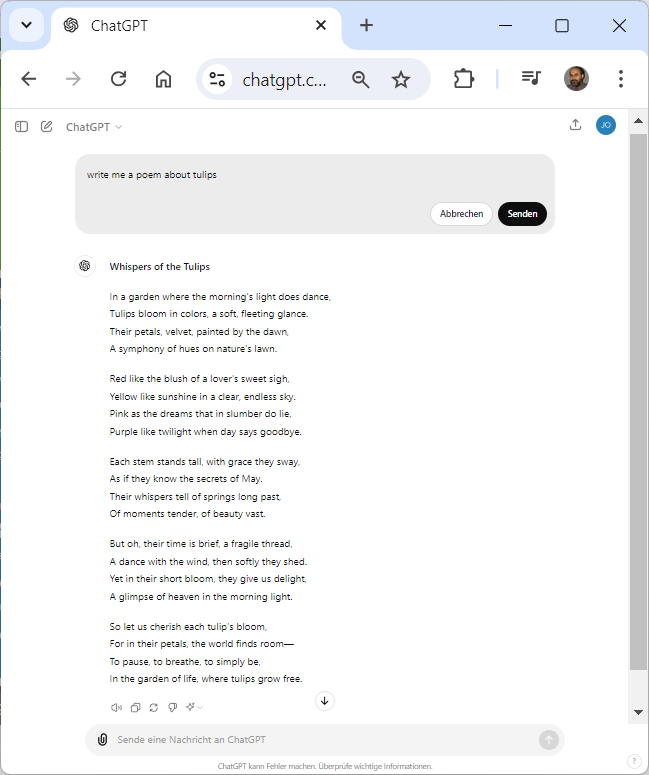Click the Abbrechen button
Viewport: 649px width, 775px height.
(x=461, y=214)
